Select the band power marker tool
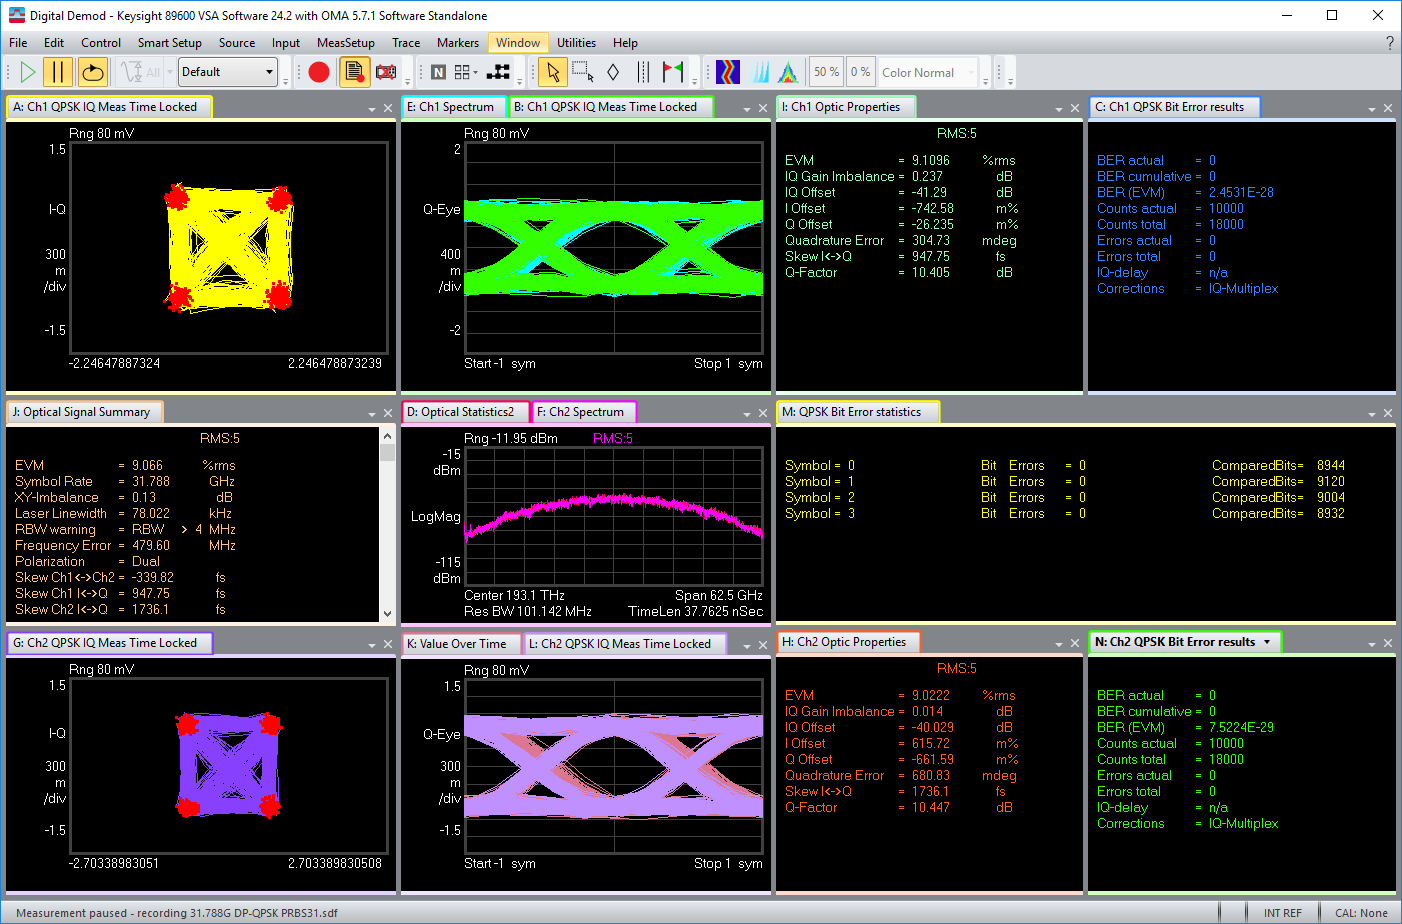This screenshot has width=1402, height=924. click(x=643, y=72)
